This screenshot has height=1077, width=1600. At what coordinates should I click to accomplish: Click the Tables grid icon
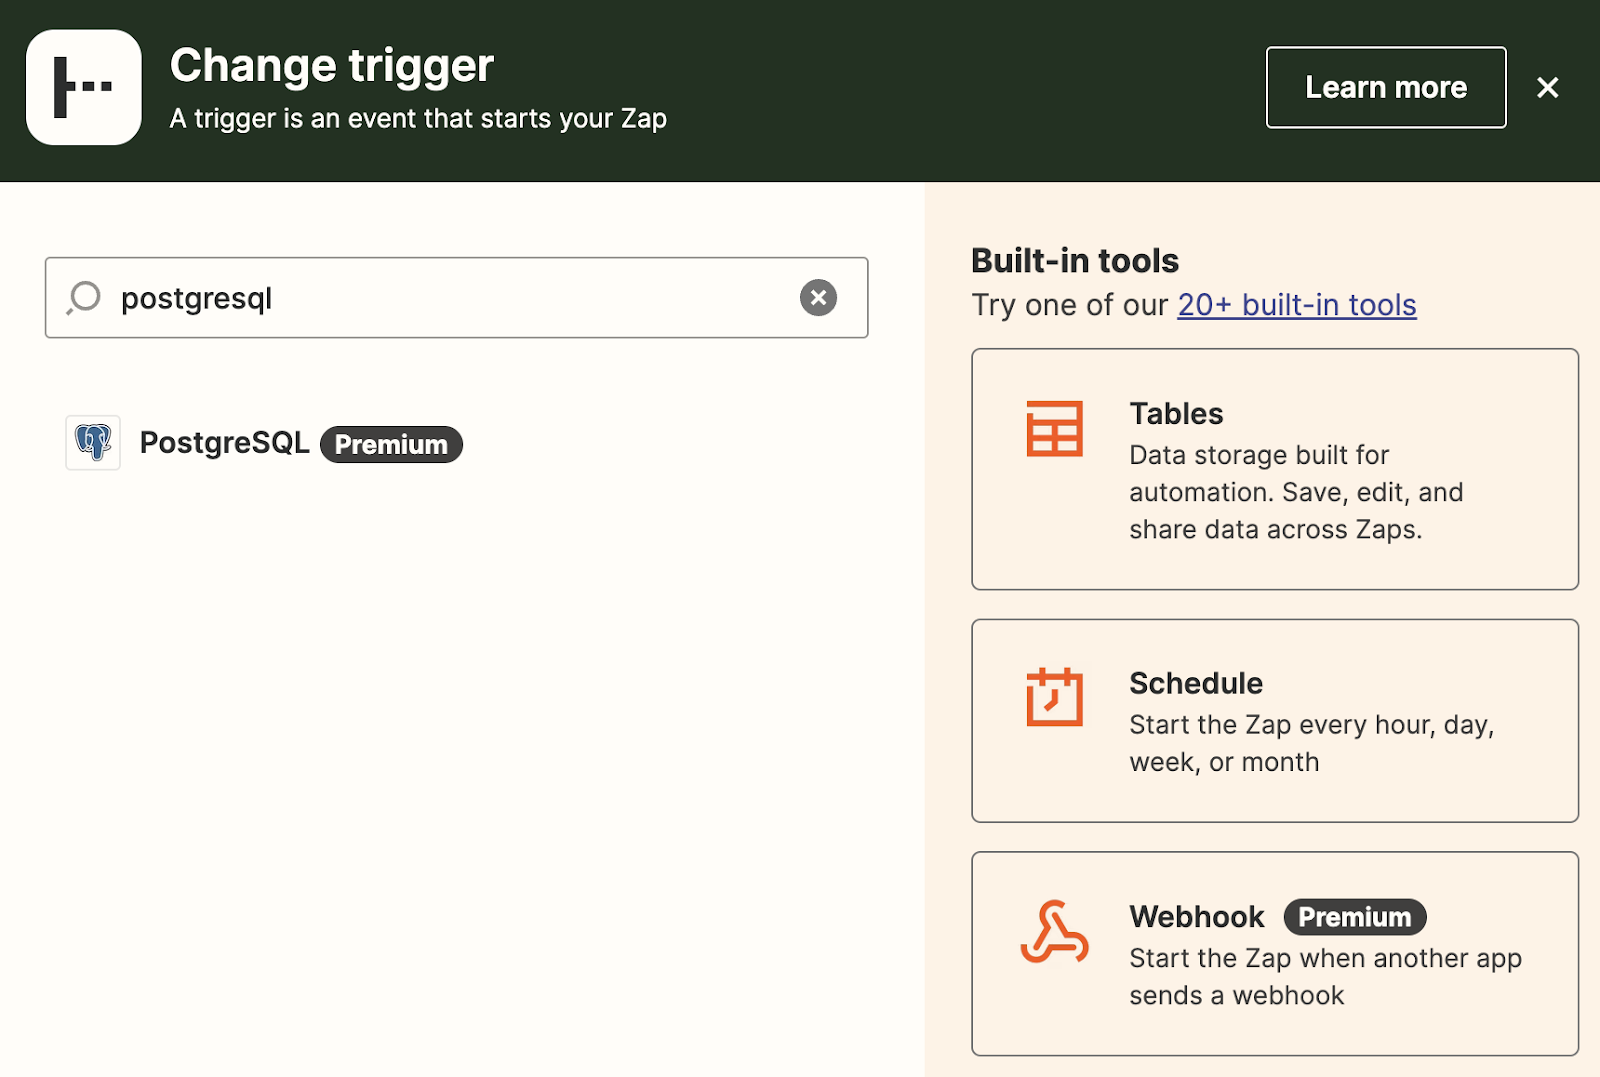(x=1054, y=429)
